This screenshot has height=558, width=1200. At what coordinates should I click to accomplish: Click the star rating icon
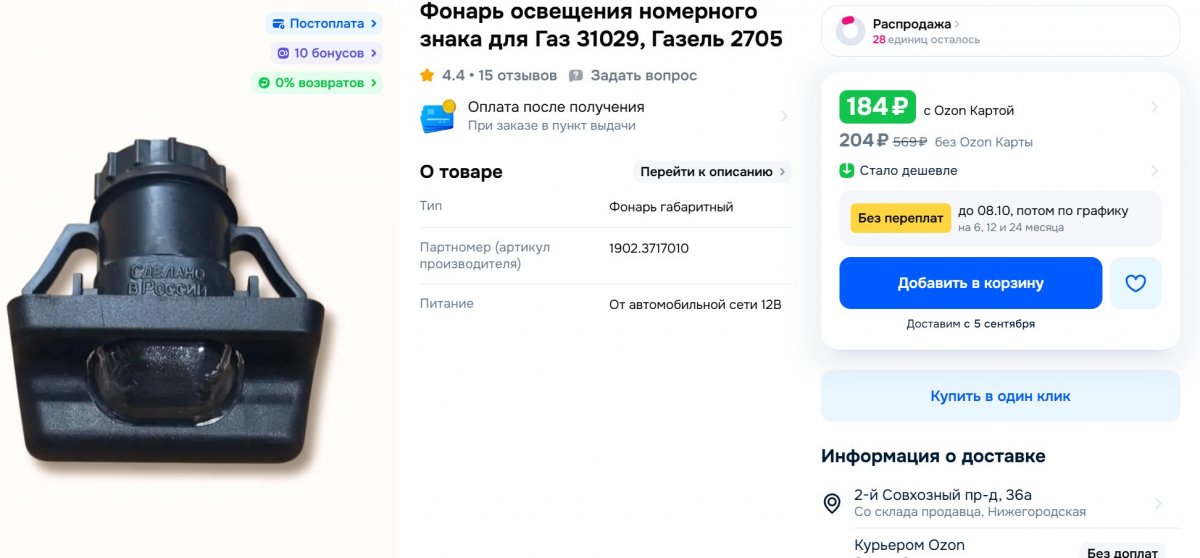click(x=427, y=75)
